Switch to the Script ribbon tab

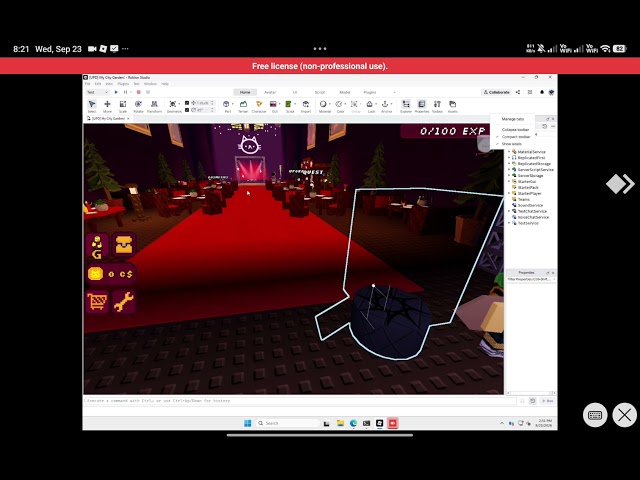[x=320, y=92]
